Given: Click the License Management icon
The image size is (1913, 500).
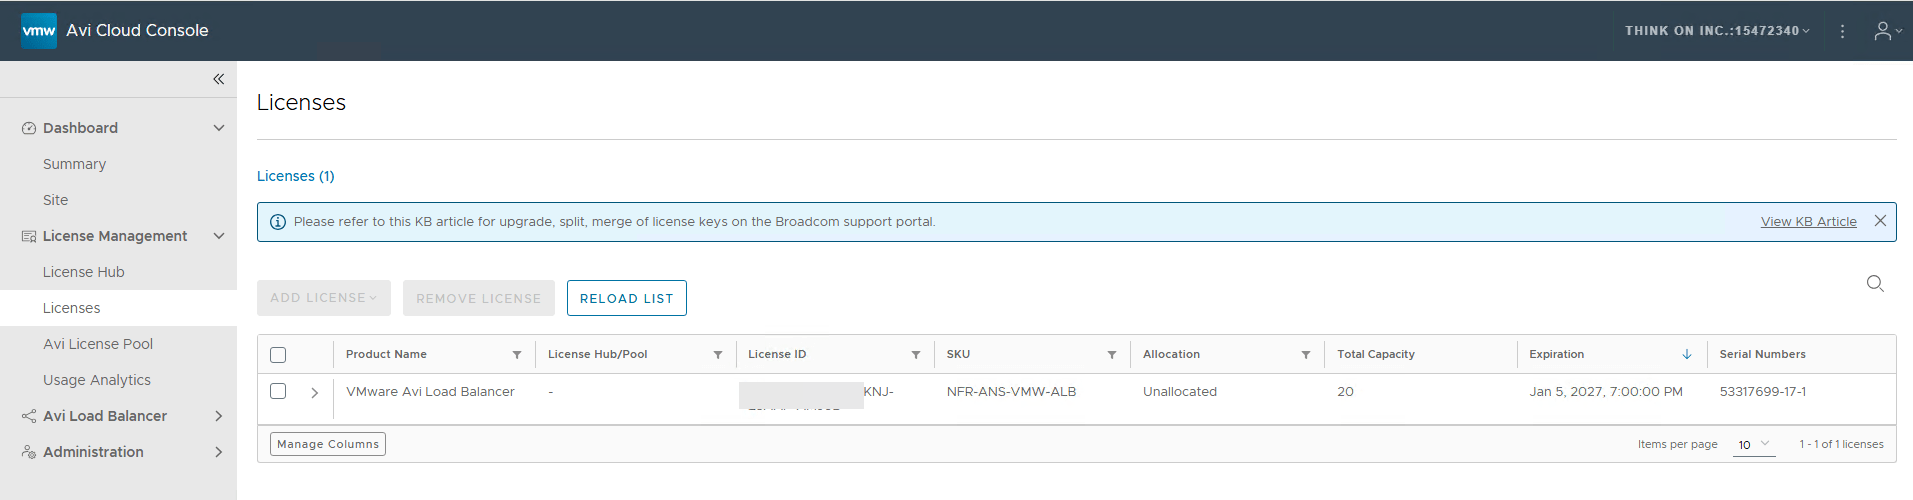Looking at the screenshot, I should (29, 236).
